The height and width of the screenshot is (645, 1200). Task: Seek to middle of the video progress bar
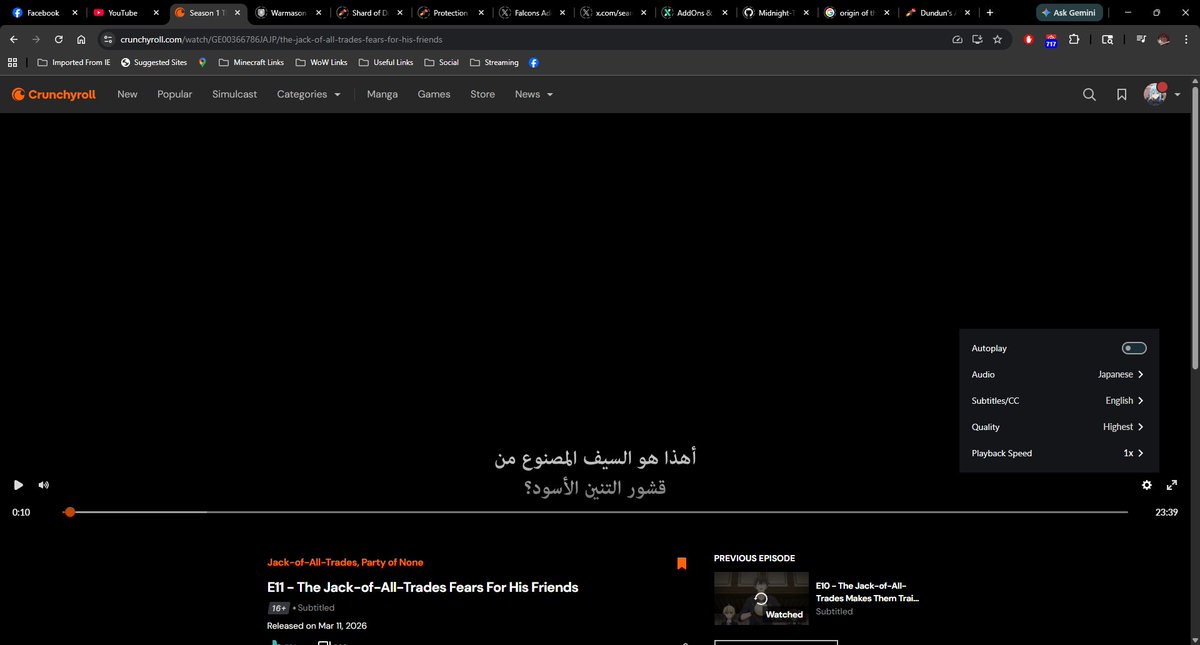[599, 512]
